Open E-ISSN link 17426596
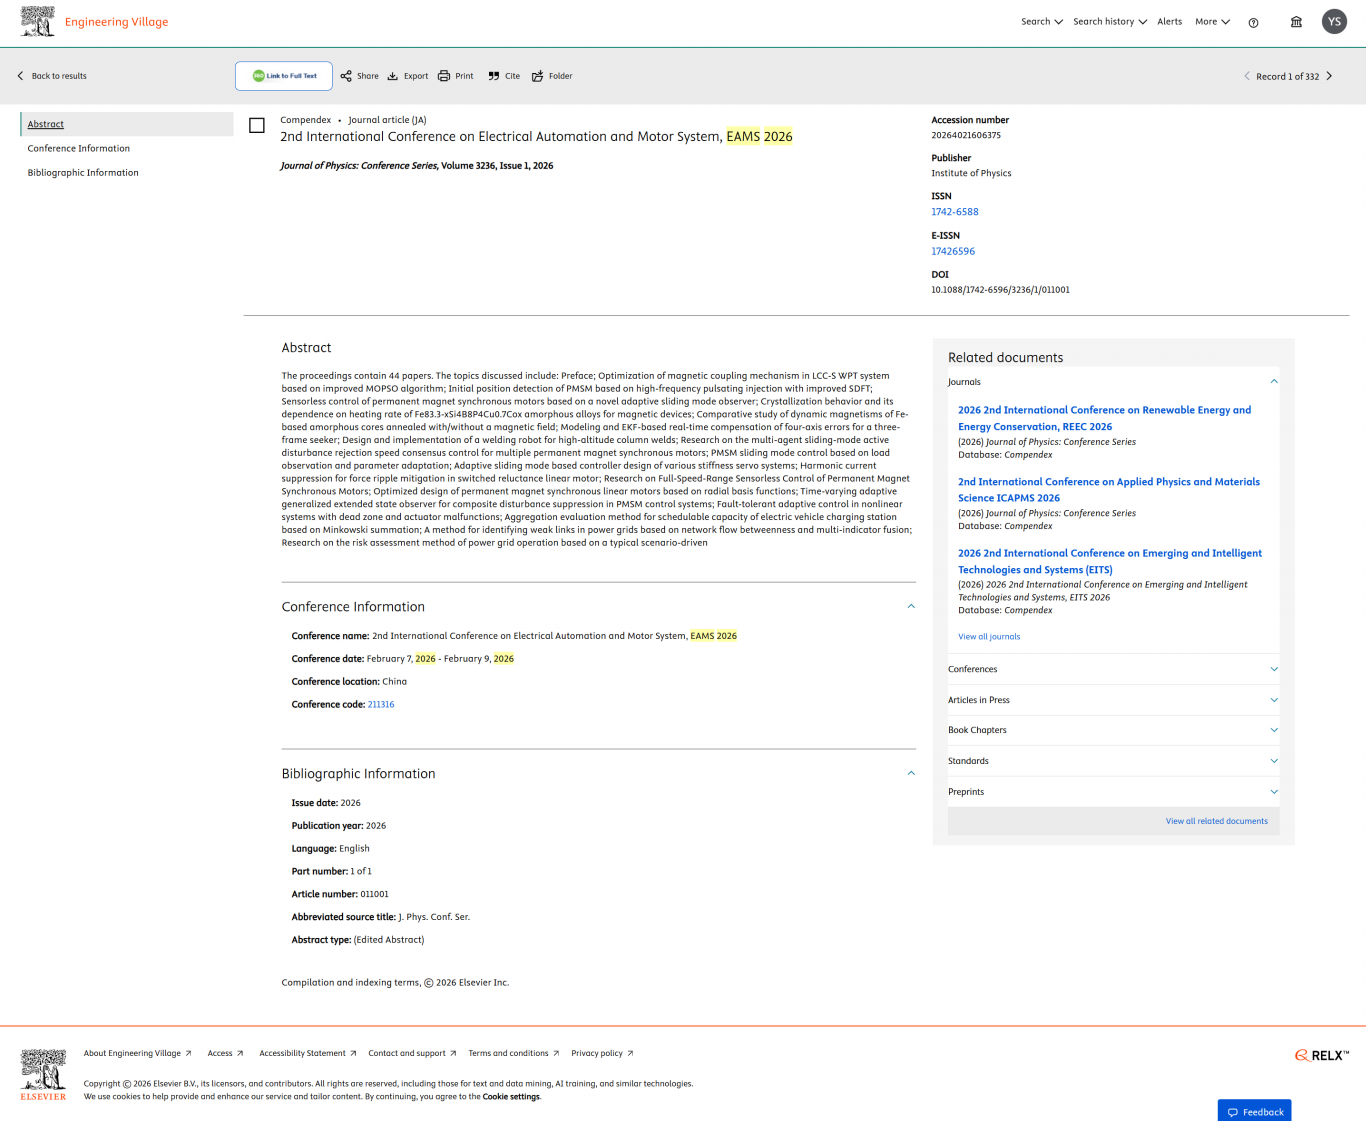This screenshot has width=1366, height=1121. pyautogui.click(x=953, y=251)
